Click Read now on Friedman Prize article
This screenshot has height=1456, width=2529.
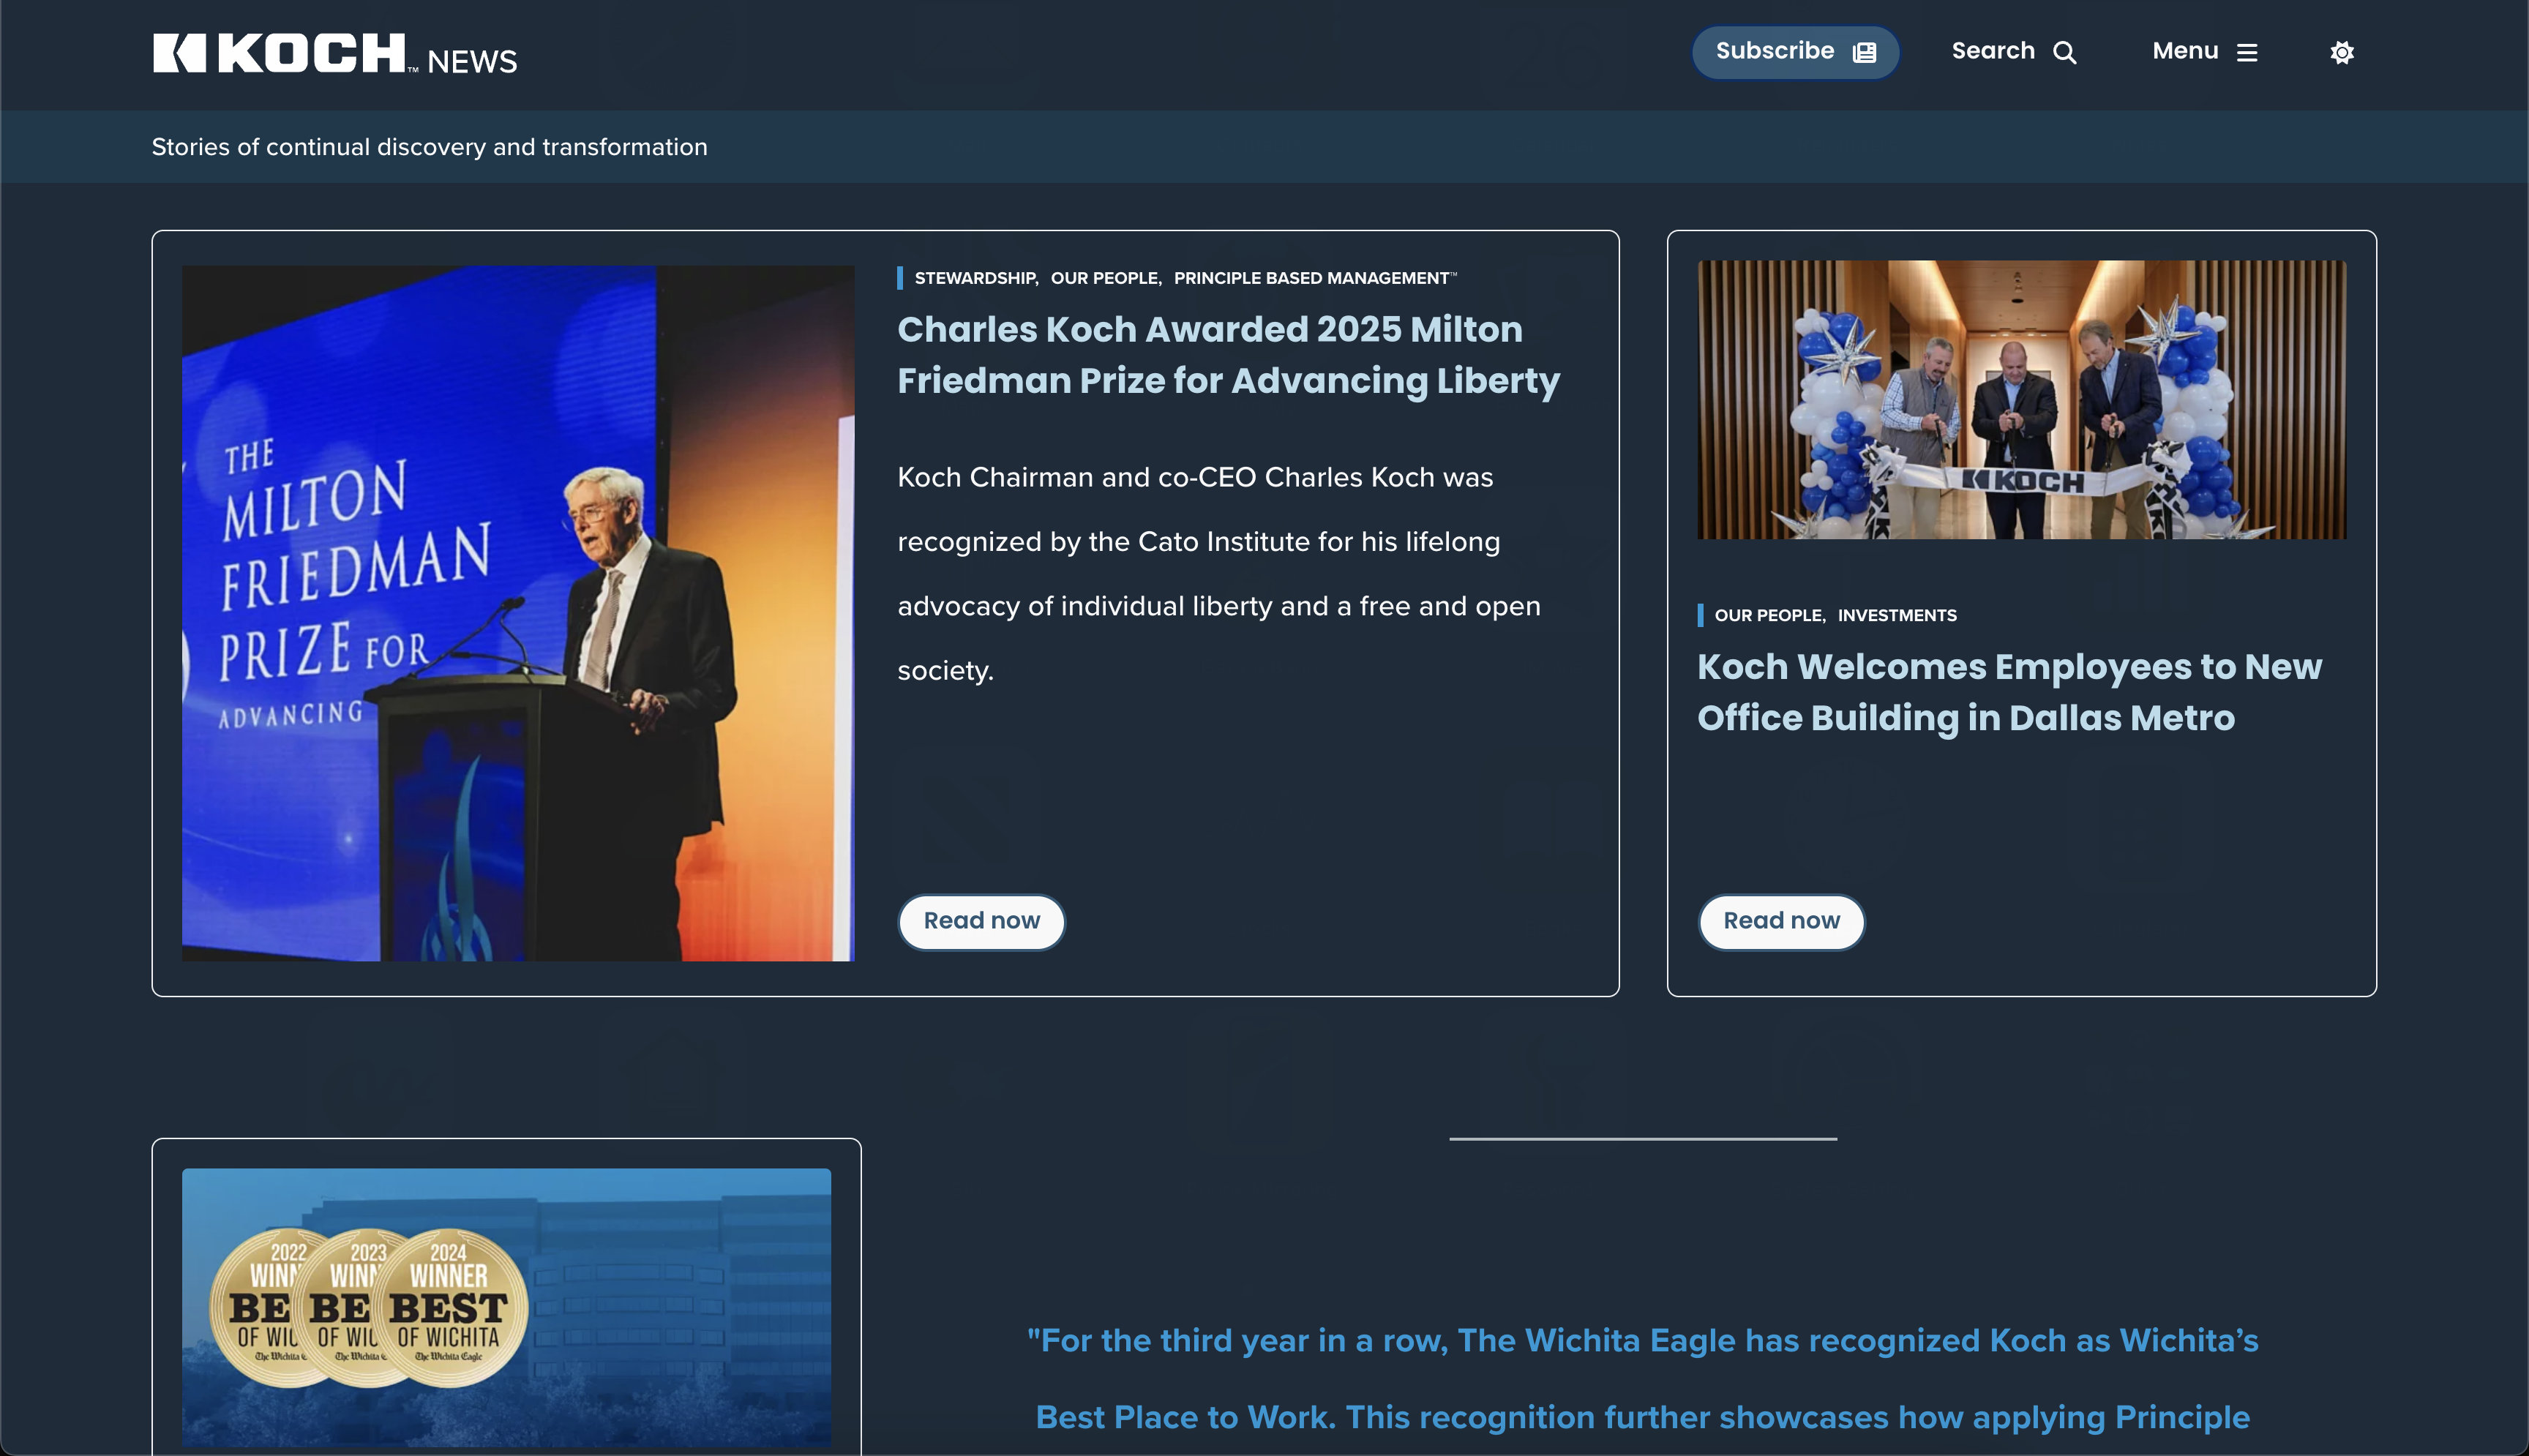(x=981, y=921)
